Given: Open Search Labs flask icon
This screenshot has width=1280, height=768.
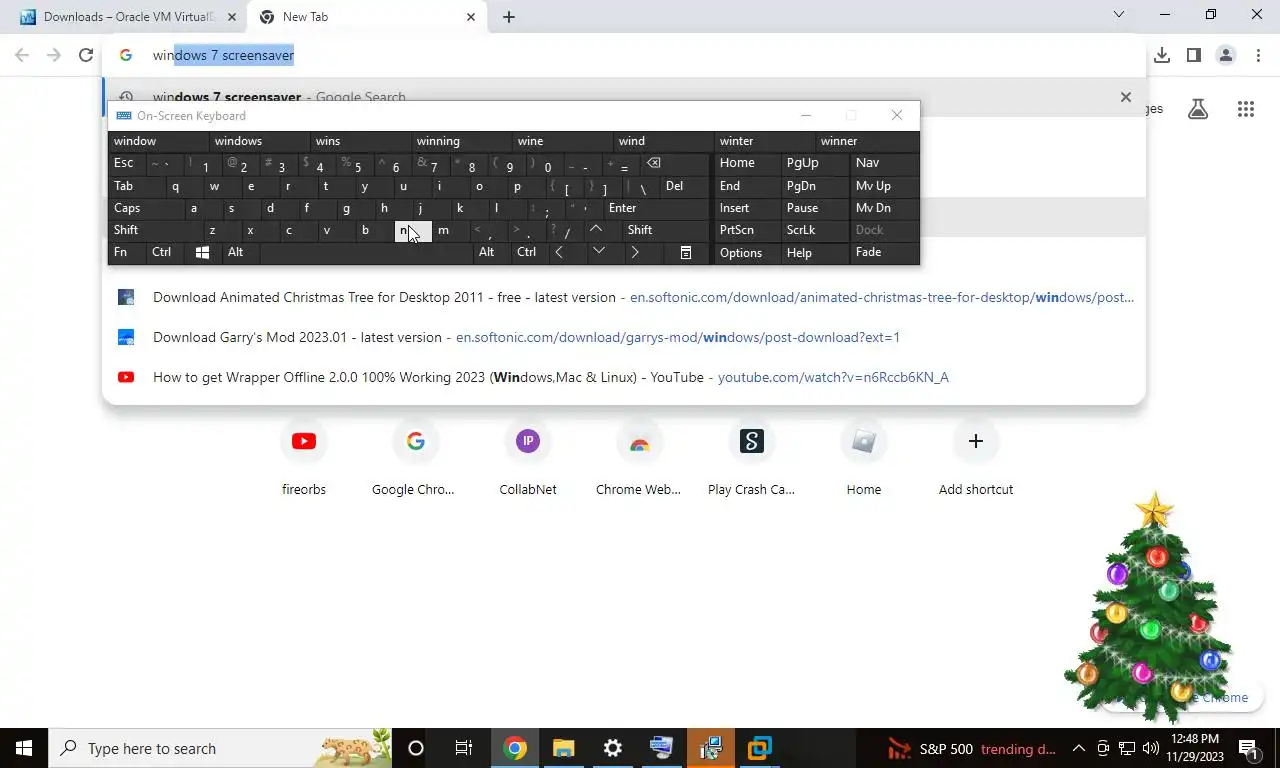Looking at the screenshot, I should click(x=1198, y=109).
